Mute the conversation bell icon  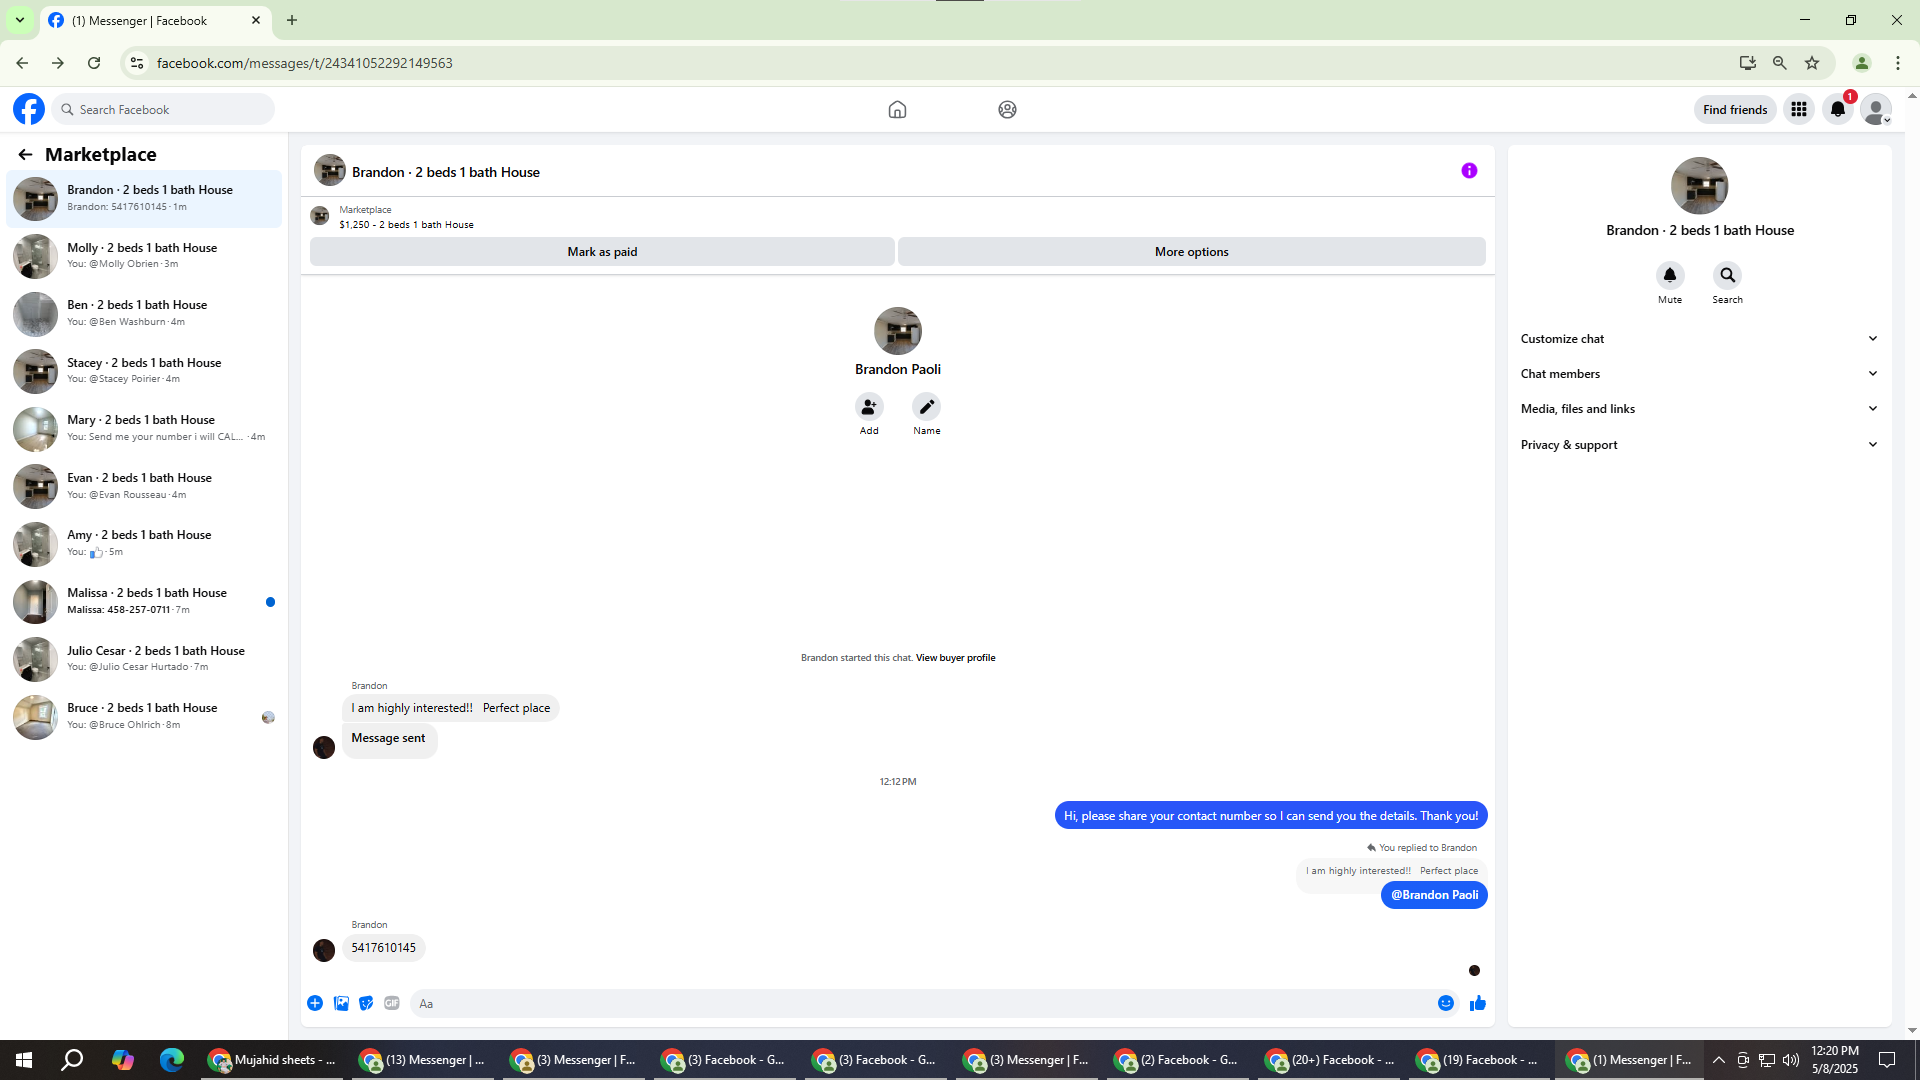coord(1670,275)
